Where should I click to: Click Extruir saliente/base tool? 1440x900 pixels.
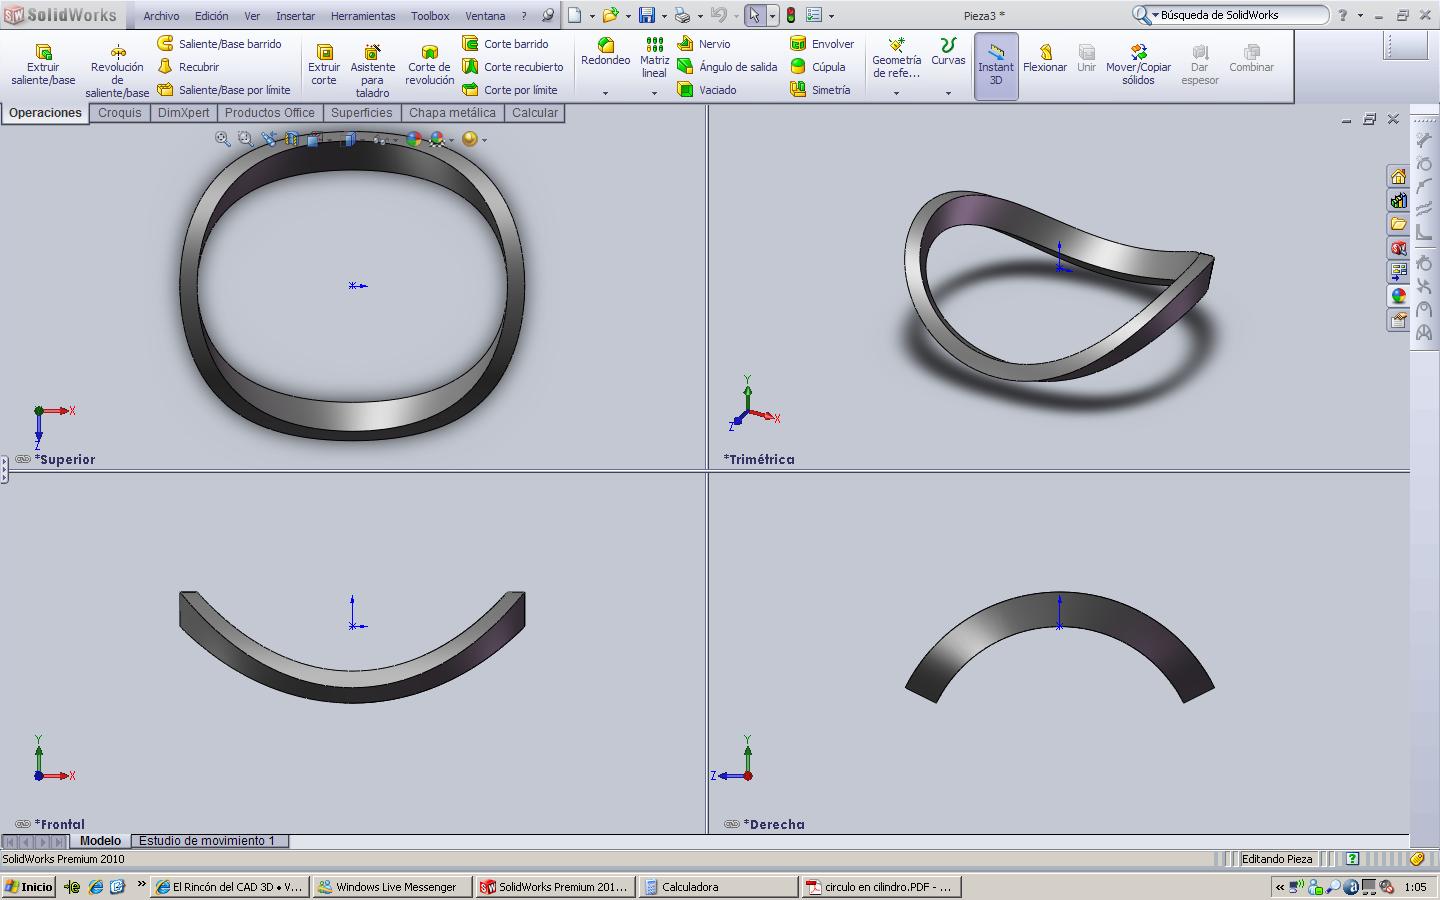coord(43,65)
